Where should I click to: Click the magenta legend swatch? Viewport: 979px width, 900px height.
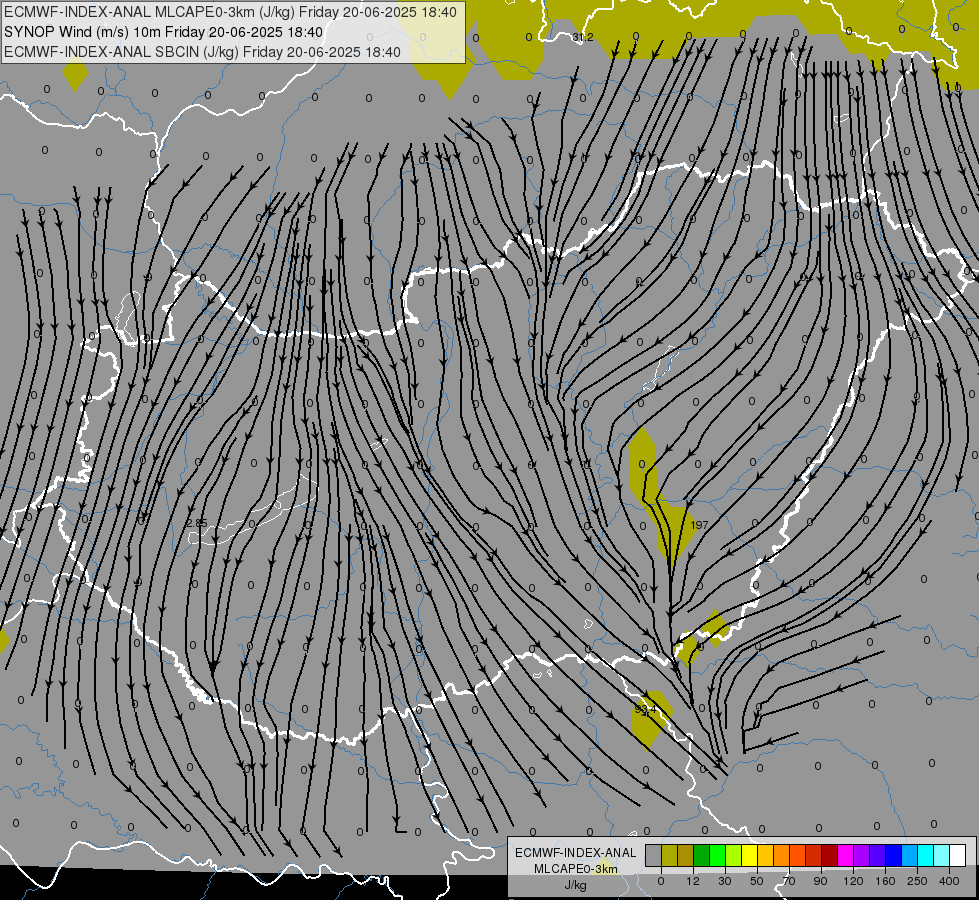point(846,855)
